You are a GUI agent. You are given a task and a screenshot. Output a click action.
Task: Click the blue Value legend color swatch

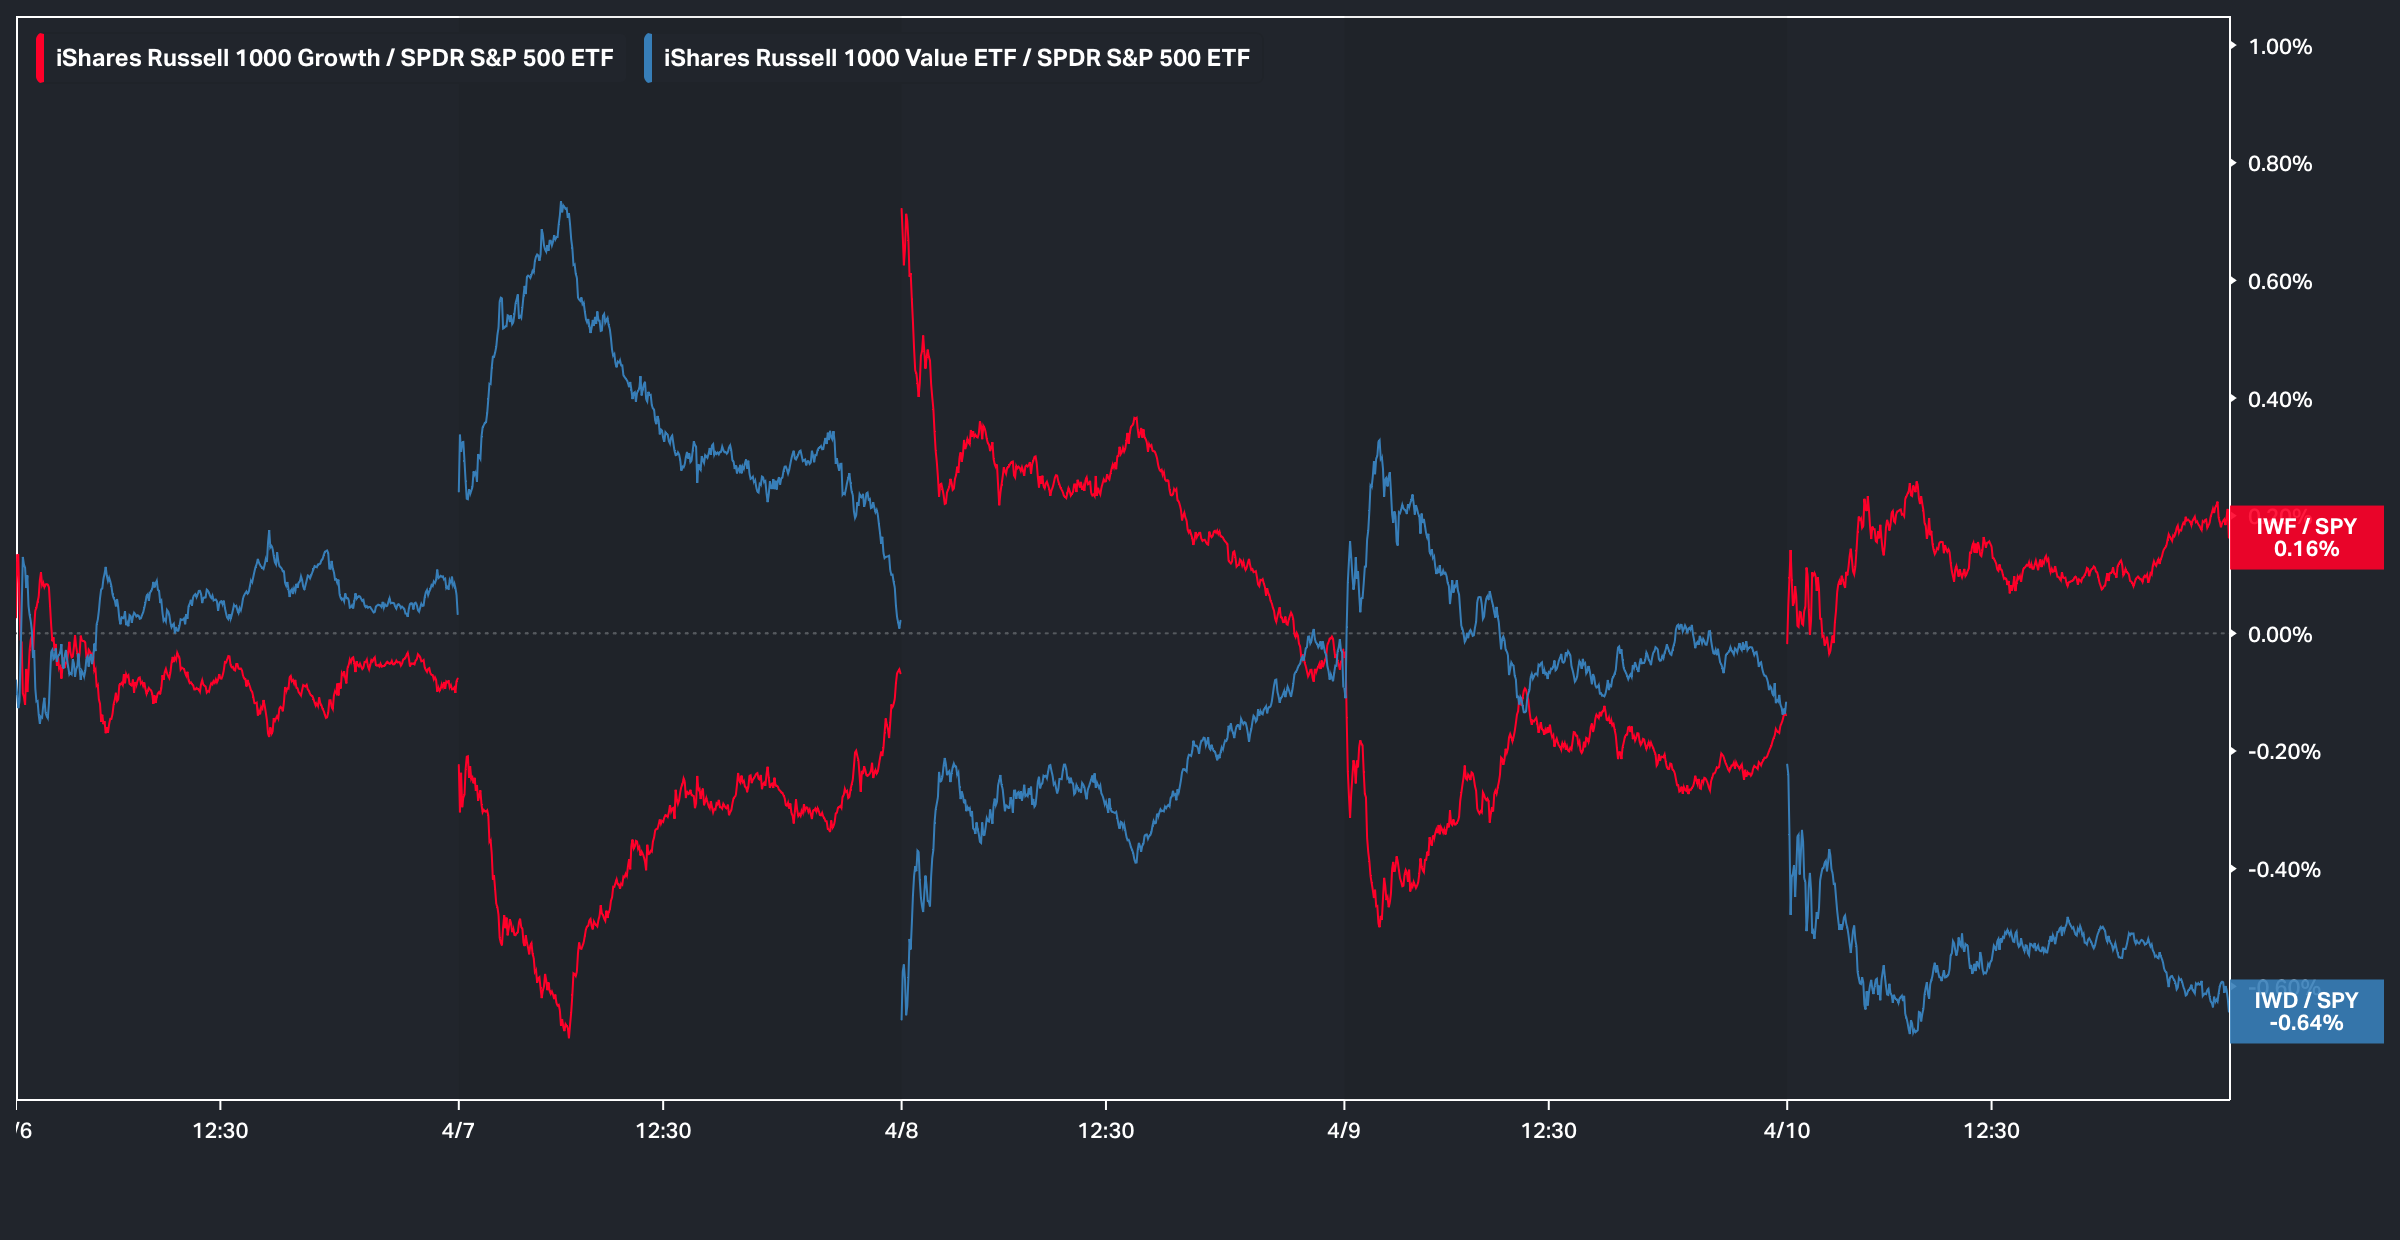click(648, 58)
